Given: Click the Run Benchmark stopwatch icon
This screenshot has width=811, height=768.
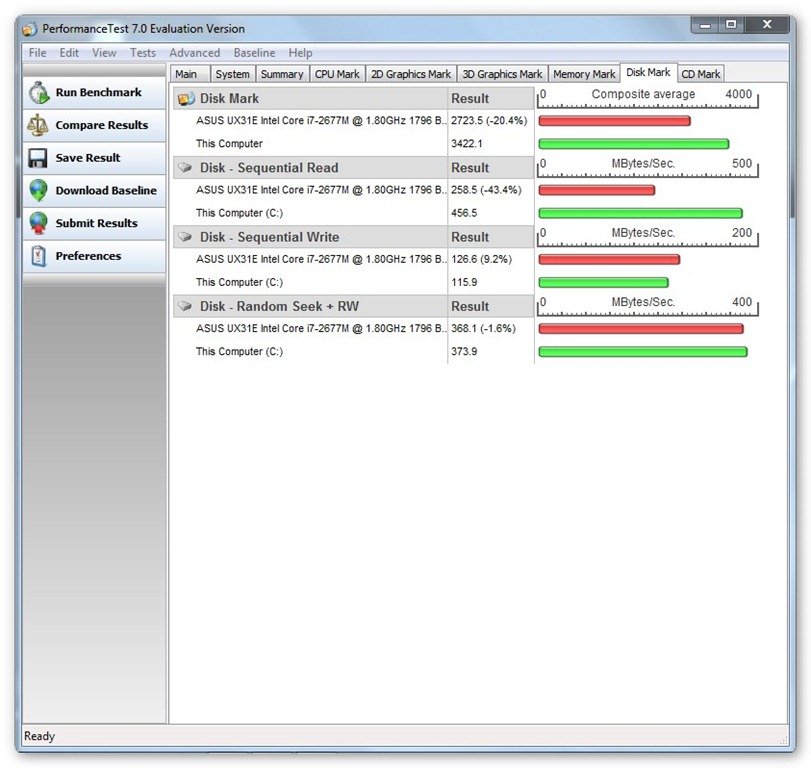Looking at the screenshot, I should click(39, 93).
